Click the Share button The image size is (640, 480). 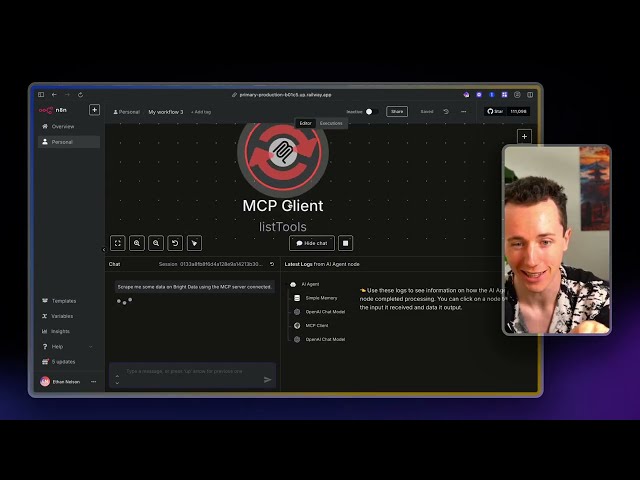[397, 111]
